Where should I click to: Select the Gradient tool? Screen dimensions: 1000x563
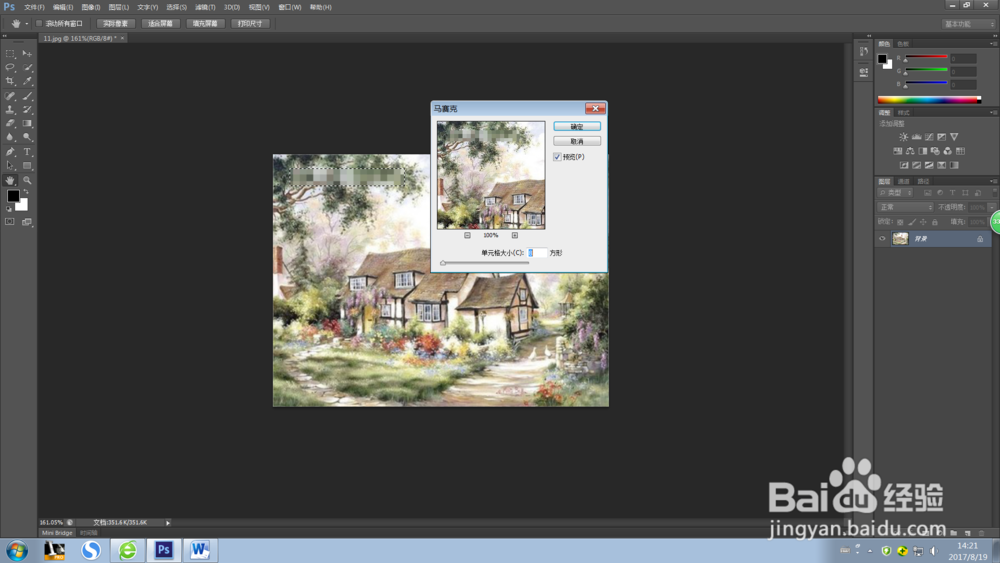[x=27, y=123]
